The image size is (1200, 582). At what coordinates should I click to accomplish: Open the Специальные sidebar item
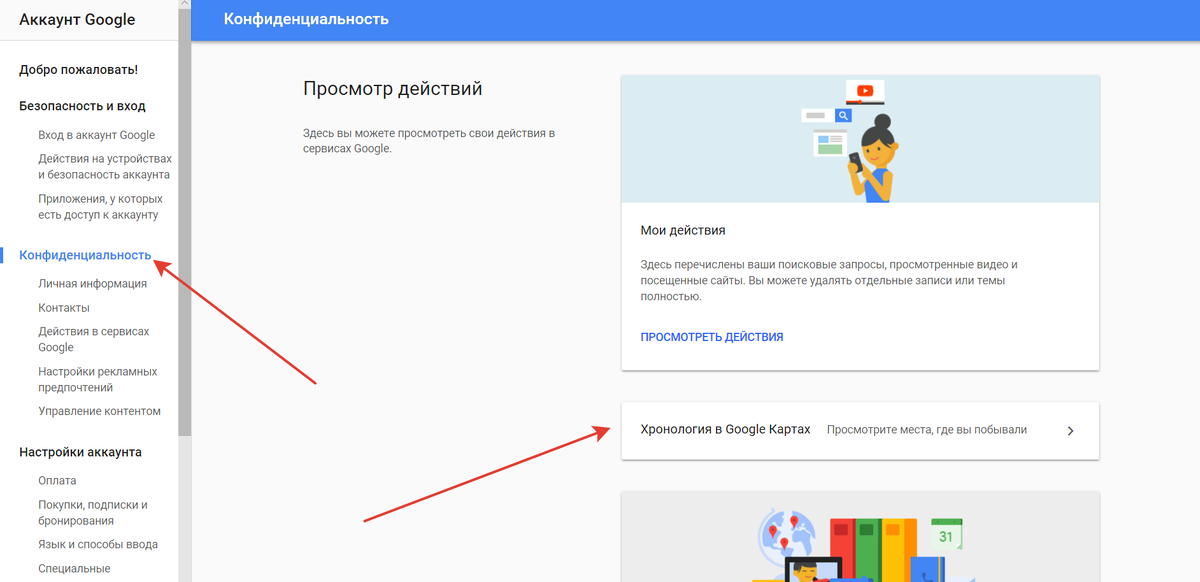pos(74,569)
